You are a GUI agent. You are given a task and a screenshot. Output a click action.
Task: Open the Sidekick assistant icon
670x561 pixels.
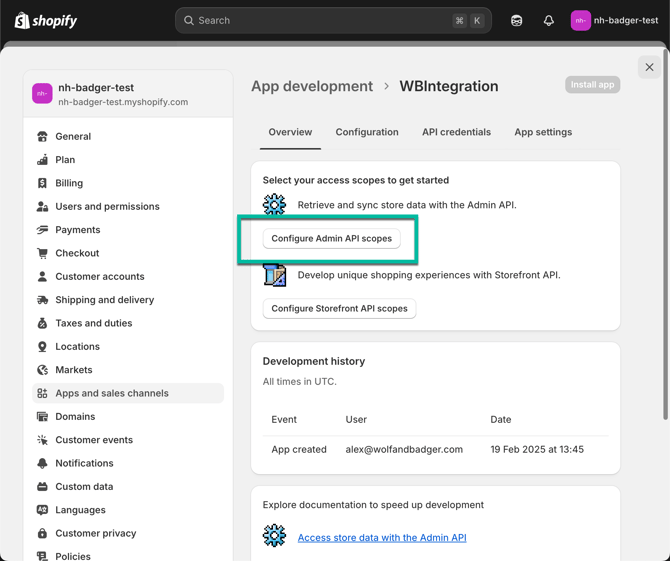click(x=516, y=21)
